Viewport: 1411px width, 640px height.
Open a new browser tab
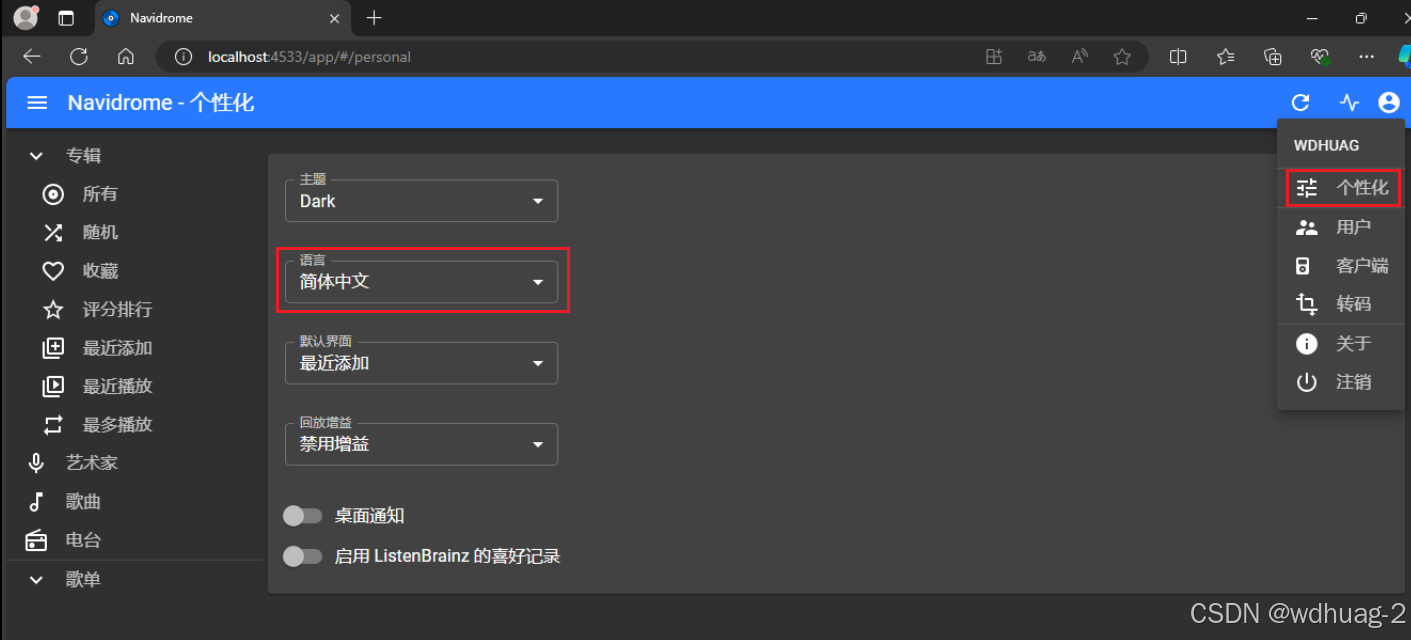(x=374, y=18)
